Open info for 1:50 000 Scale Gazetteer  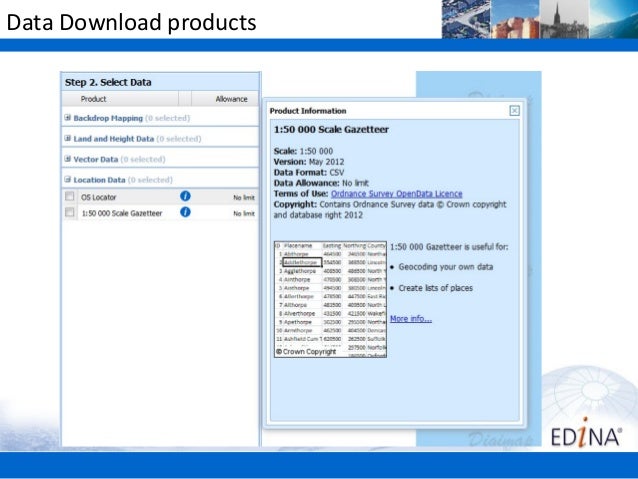coord(185,212)
